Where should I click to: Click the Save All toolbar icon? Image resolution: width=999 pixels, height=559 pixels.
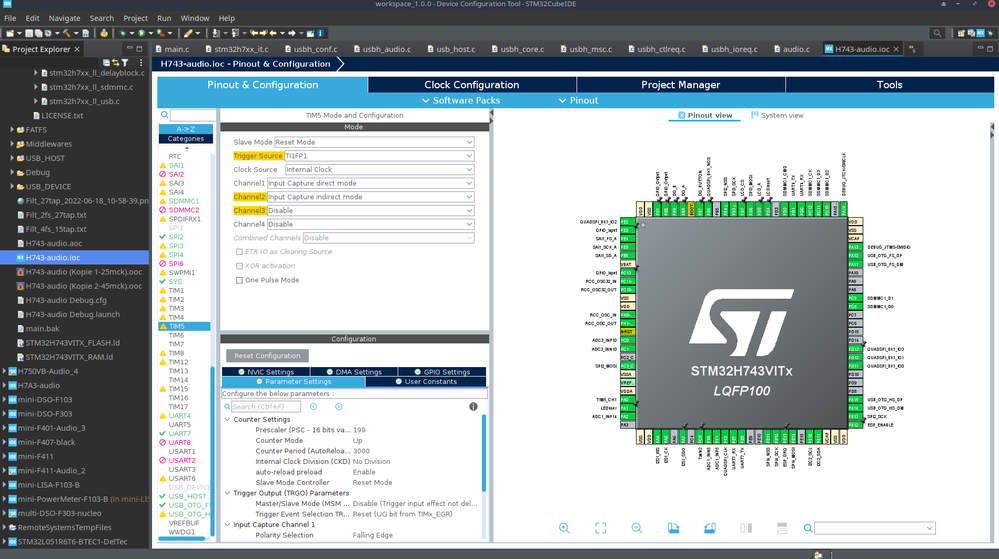pos(38,33)
